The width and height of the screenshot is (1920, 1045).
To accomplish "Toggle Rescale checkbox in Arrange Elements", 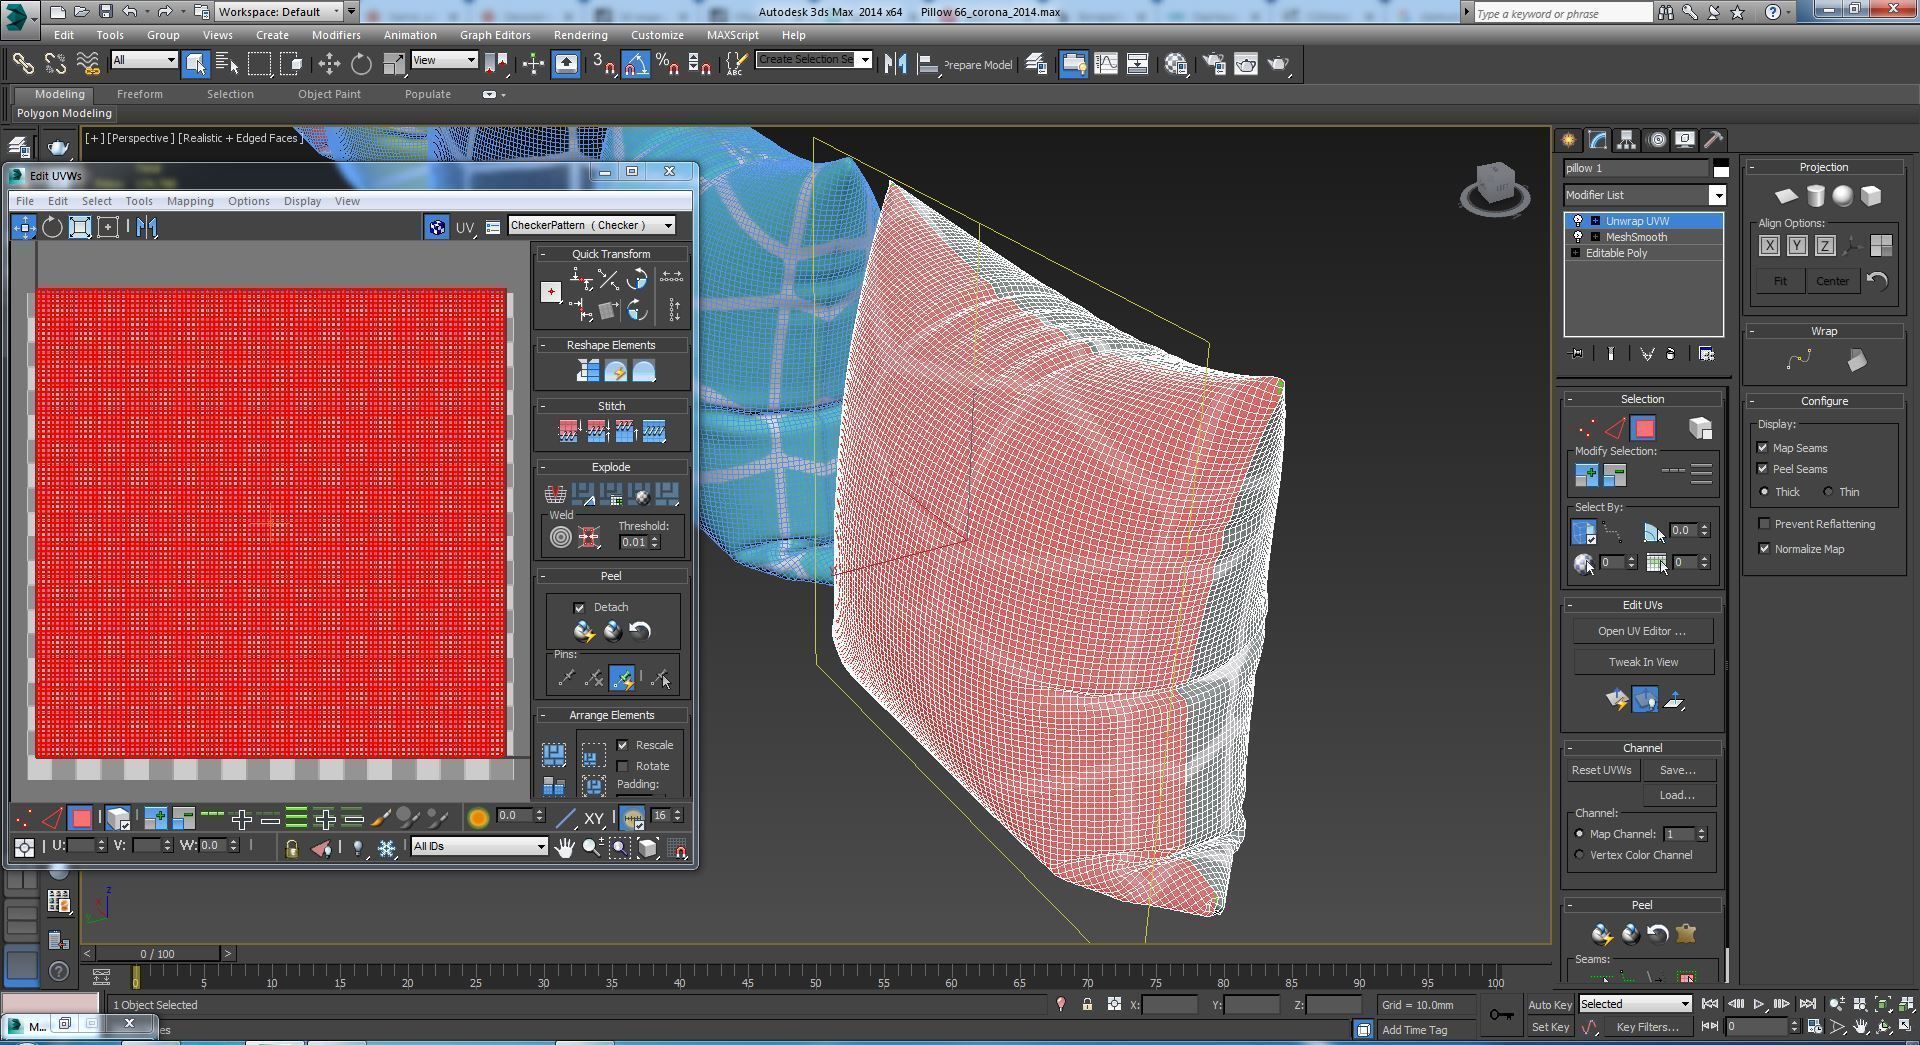I will [623, 745].
